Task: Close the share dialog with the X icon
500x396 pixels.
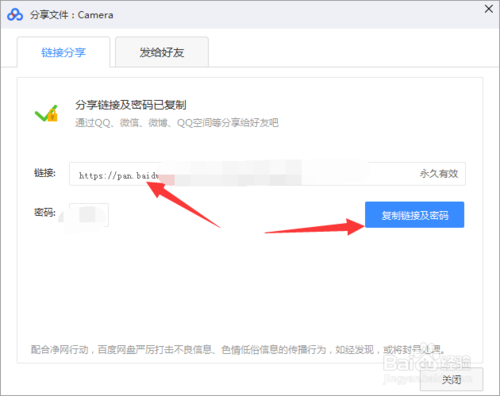Action: tap(489, 9)
